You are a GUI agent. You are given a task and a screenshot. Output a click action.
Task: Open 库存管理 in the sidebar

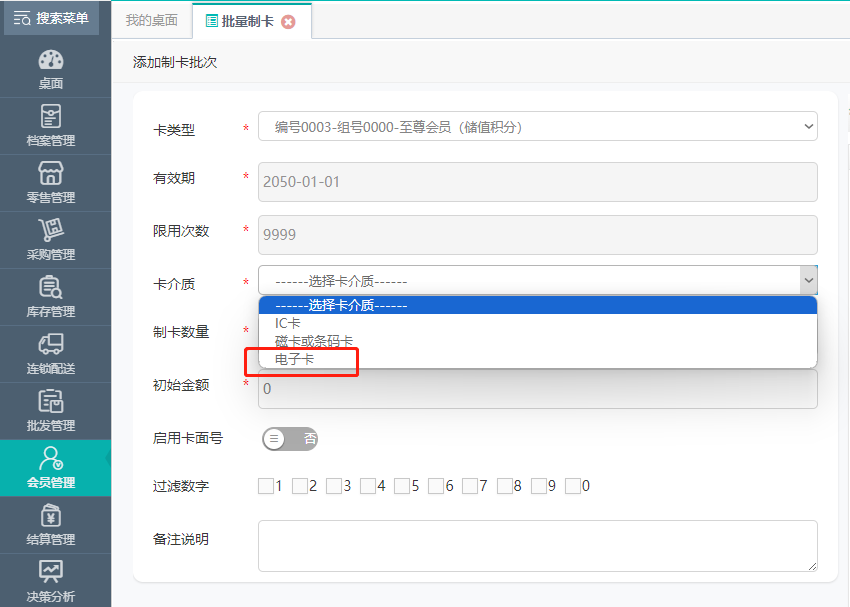coord(51,297)
